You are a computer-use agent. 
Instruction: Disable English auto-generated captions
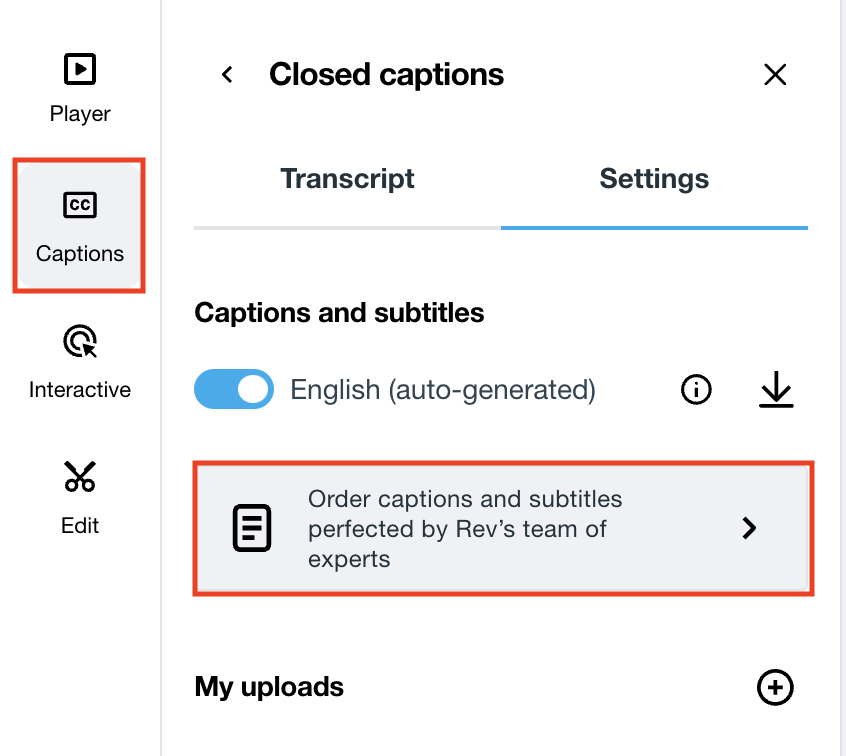pos(234,390)
